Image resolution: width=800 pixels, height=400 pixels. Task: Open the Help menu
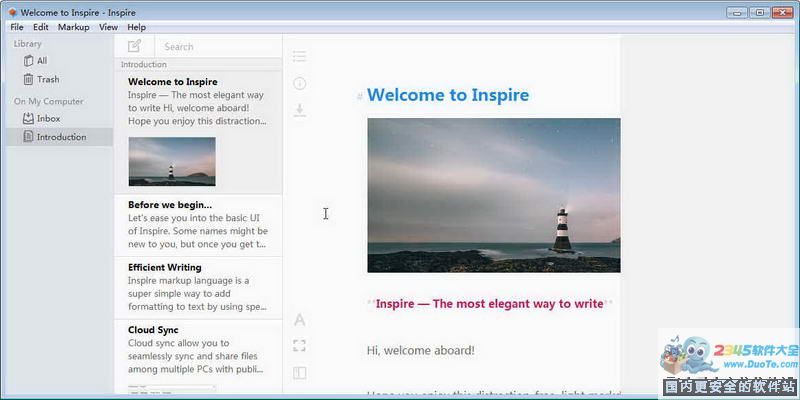(x=136, y=27)
